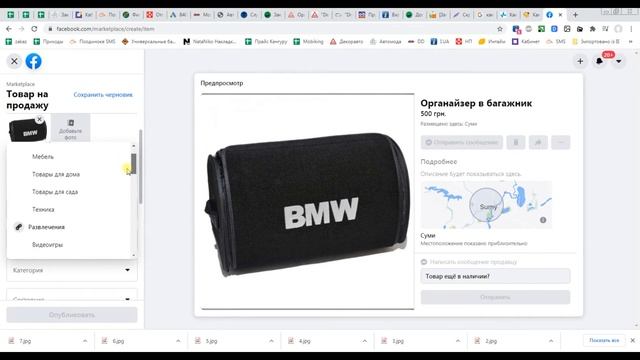Click the Отправить button under message field
Viewport: 640px width, 360px height.
pyautogui.click(x=496, y=297)
